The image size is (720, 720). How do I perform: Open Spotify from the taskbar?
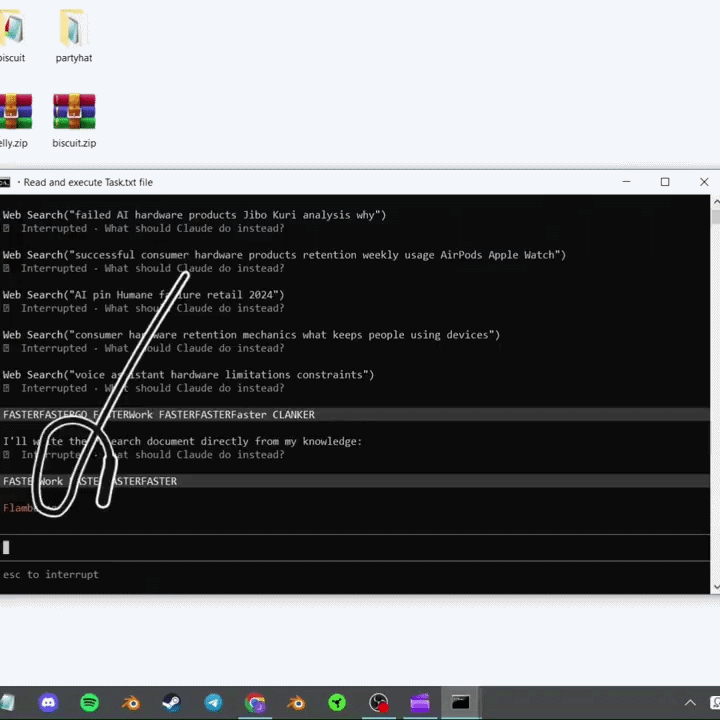tap(90, 703)
